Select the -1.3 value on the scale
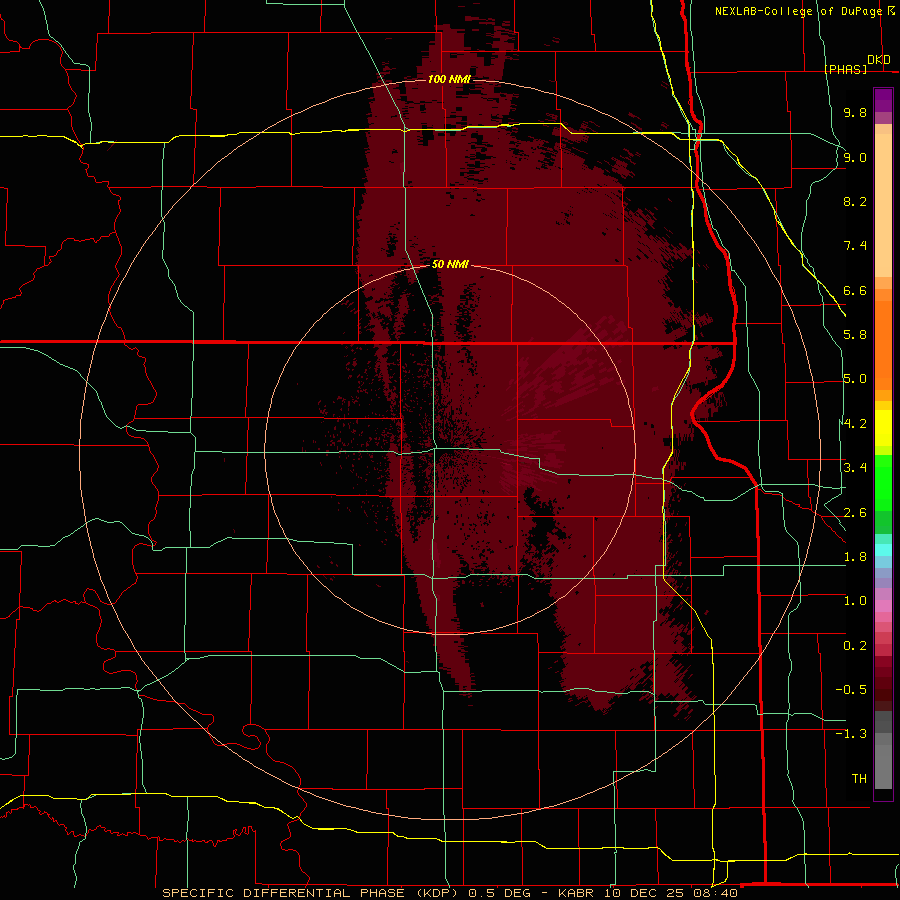This screenshot has width=900, height=900. 851,734
